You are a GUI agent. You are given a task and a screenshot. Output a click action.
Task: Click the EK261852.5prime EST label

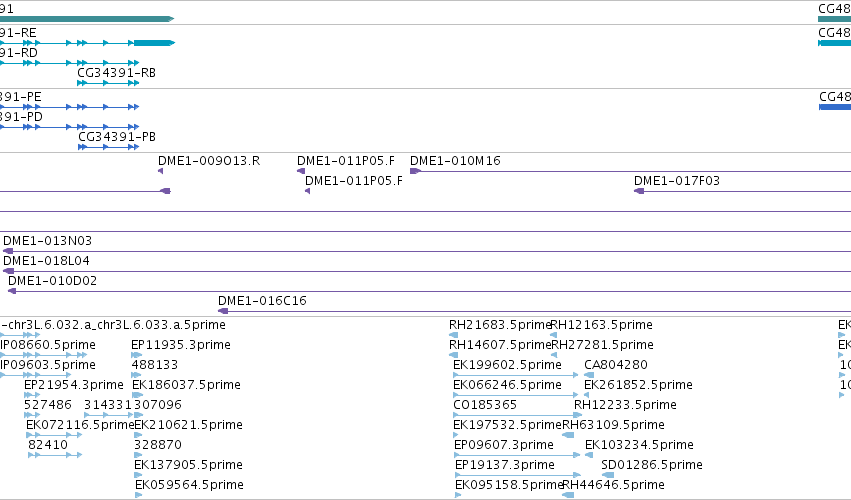click(x=638, y=385)
